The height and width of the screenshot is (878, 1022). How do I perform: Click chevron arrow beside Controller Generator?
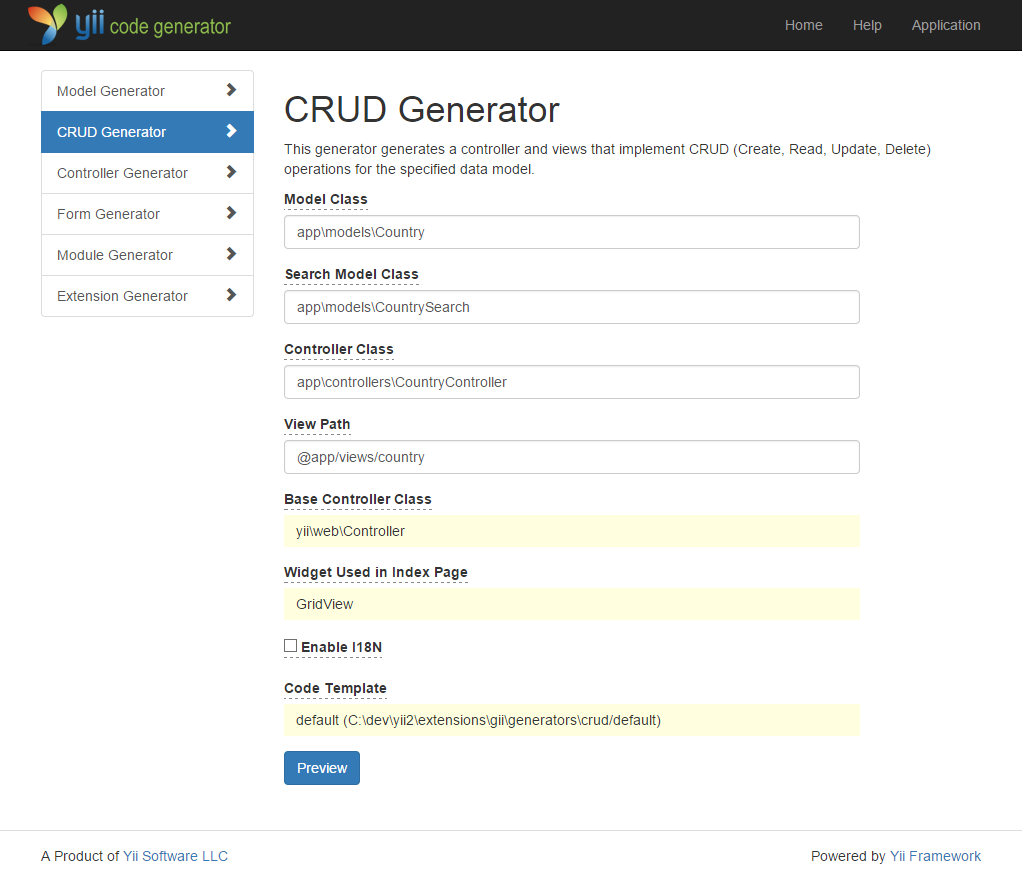click(231, 172)
